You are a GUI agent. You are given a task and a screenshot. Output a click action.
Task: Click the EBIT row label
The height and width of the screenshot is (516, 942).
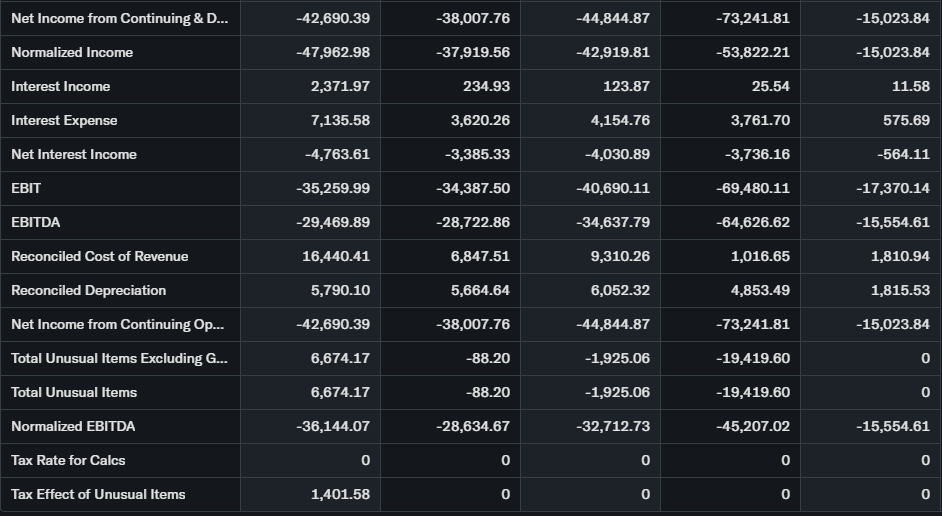[x=26, y=188]
